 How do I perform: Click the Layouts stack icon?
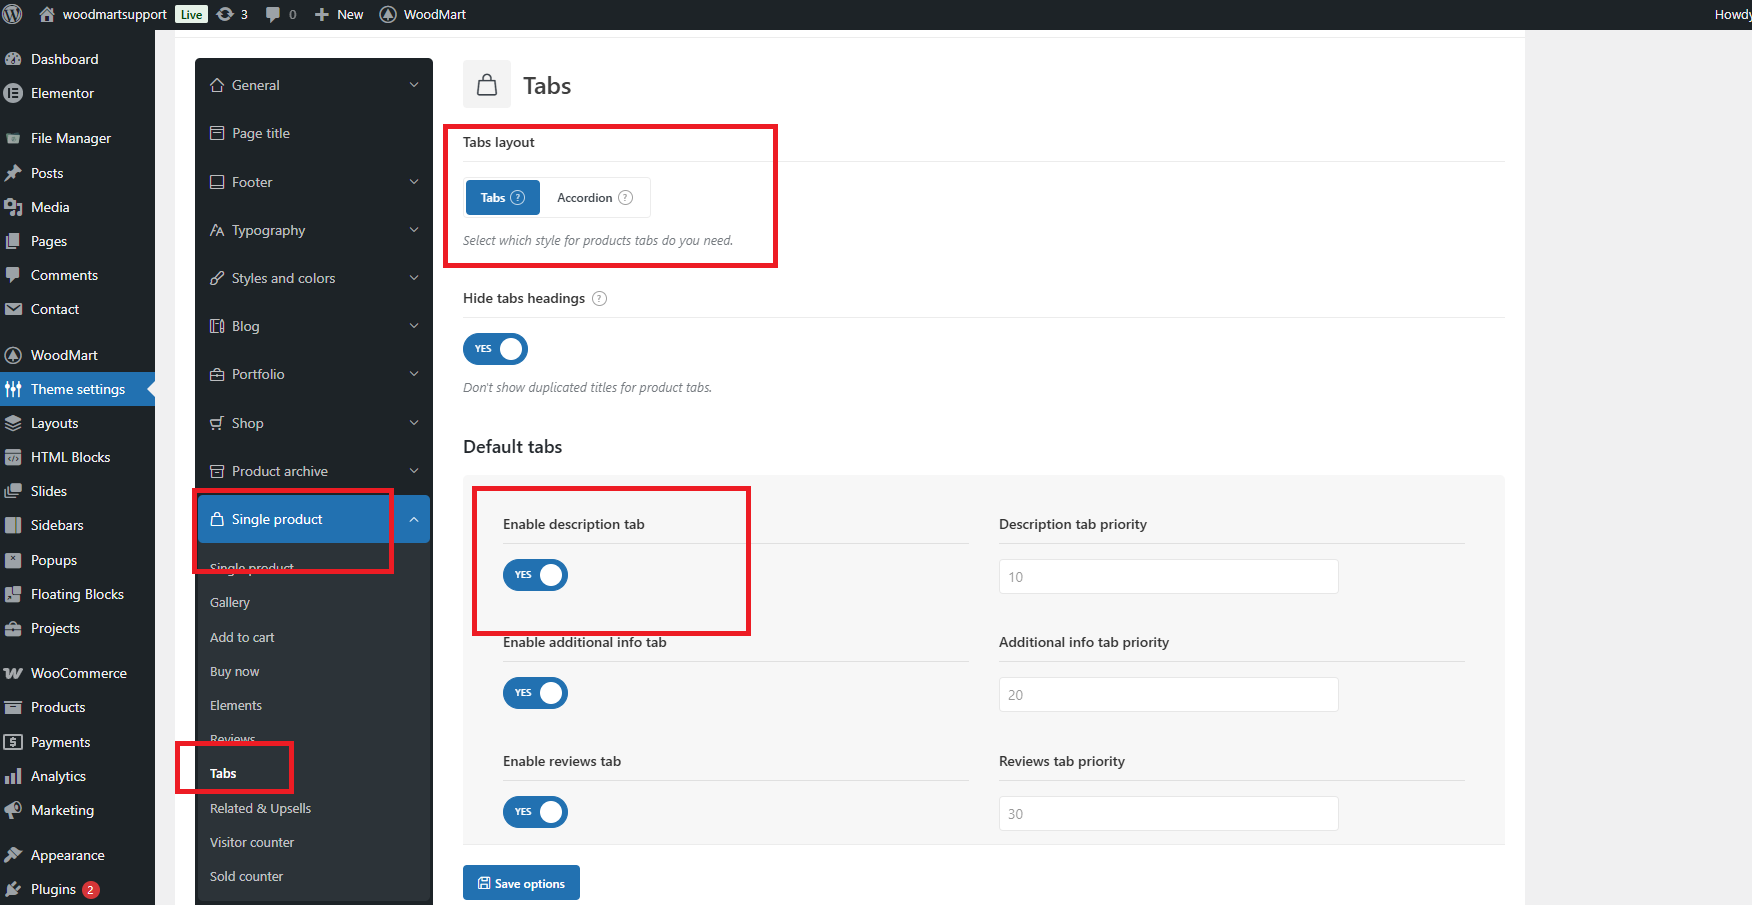13,423
